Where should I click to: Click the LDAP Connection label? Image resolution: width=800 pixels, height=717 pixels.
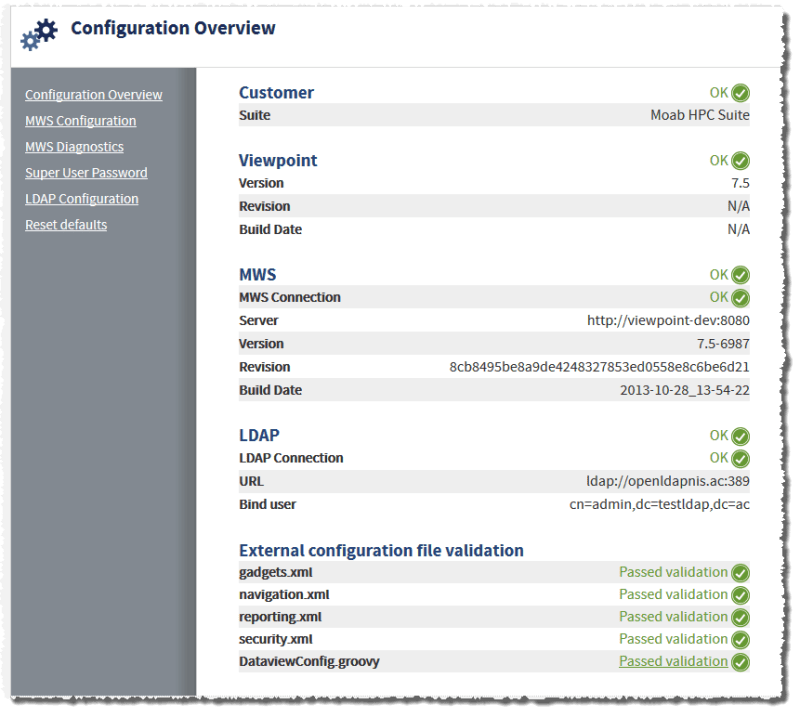point(291,458)
